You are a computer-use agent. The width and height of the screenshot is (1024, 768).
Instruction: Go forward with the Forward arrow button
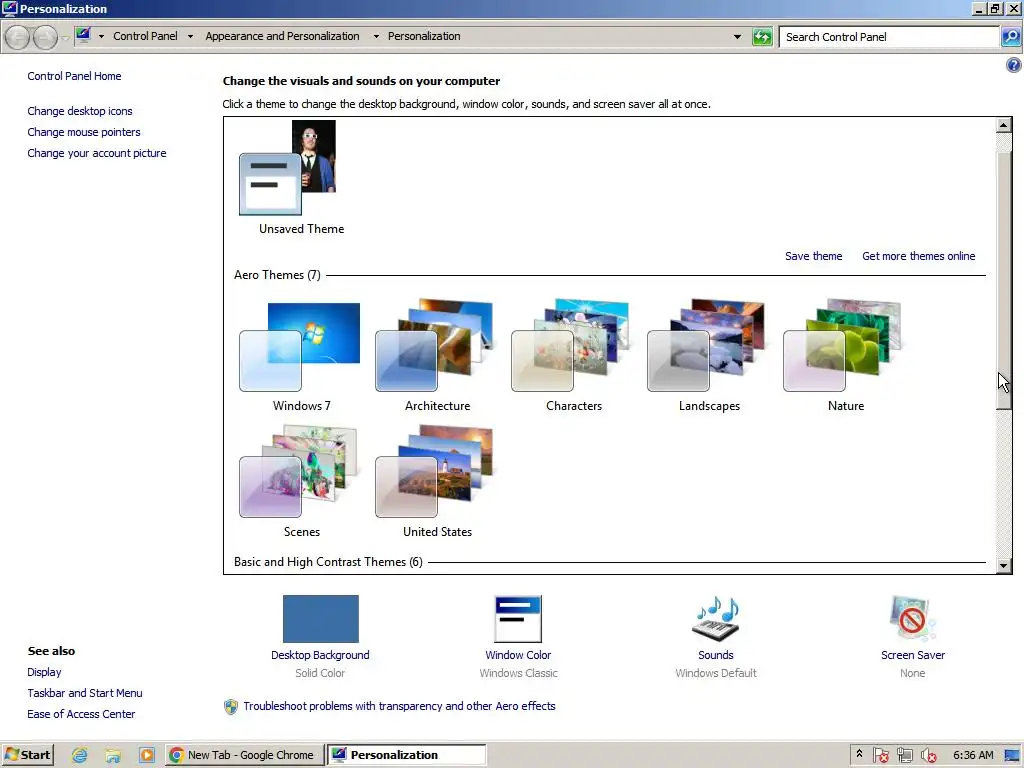pos(44,37)
